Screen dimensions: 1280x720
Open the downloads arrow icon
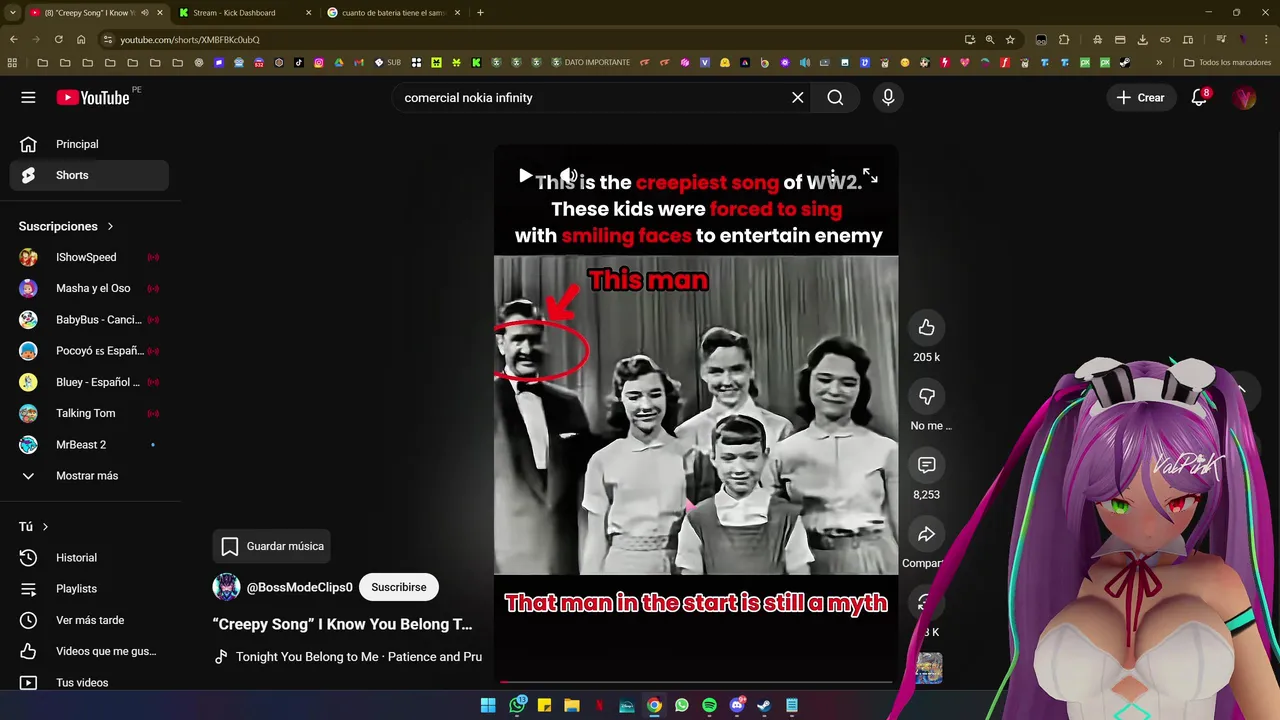(1143, 39)
